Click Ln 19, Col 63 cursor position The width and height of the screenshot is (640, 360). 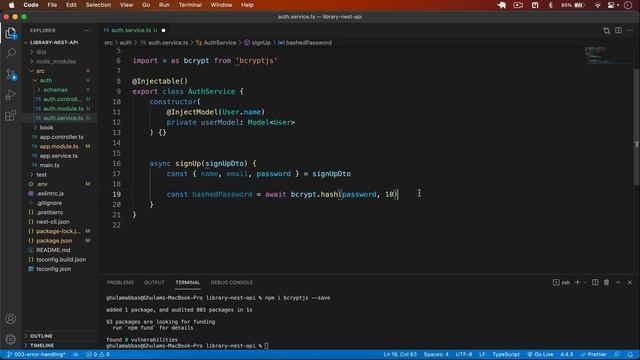point(400,354)
